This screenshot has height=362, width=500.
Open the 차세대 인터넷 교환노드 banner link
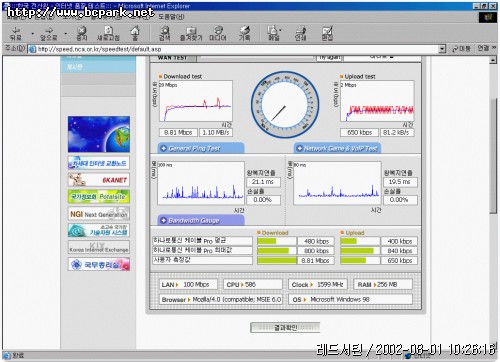pos(99,163)
